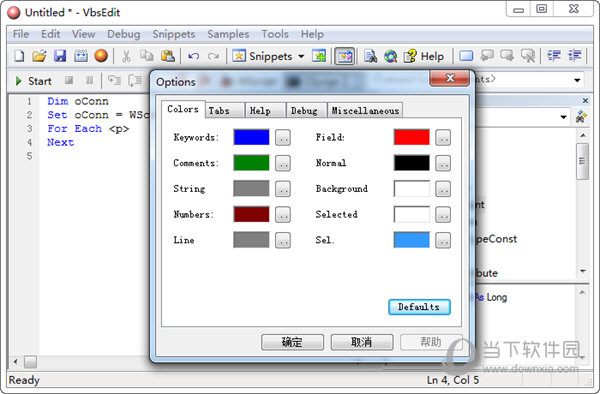
Task: Click the object browser icon
Action: coord(391,56)
